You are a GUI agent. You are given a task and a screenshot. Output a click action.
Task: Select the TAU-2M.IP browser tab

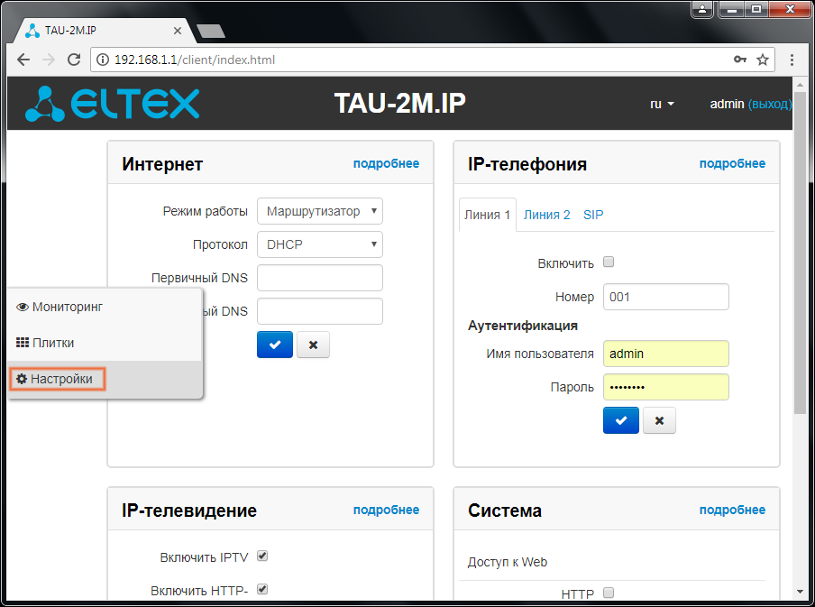(x=104, y=31)
